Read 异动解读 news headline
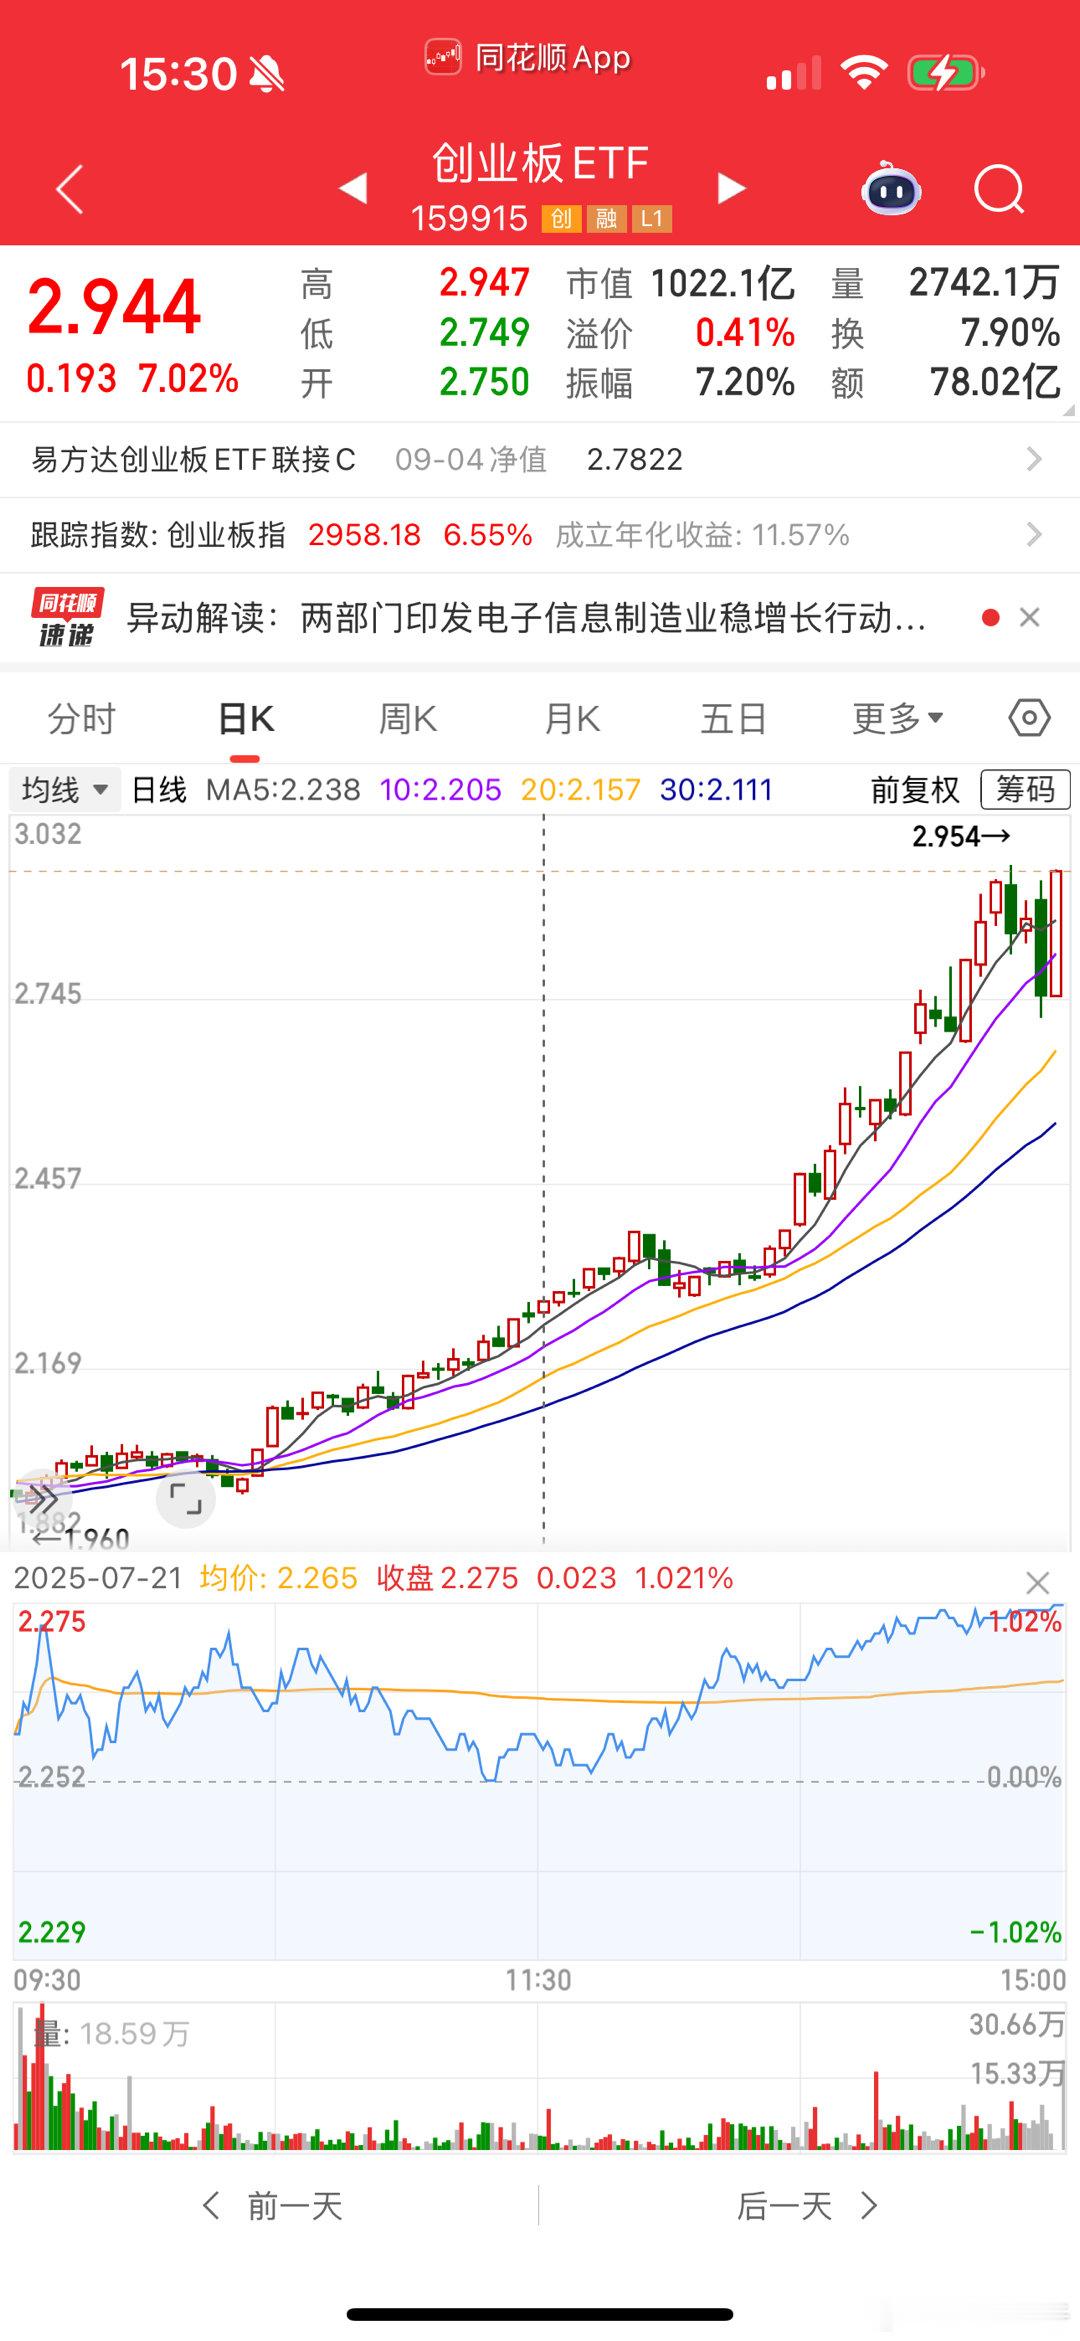The width and height of the screenshot is (1080, 2341). click(526, 618)
